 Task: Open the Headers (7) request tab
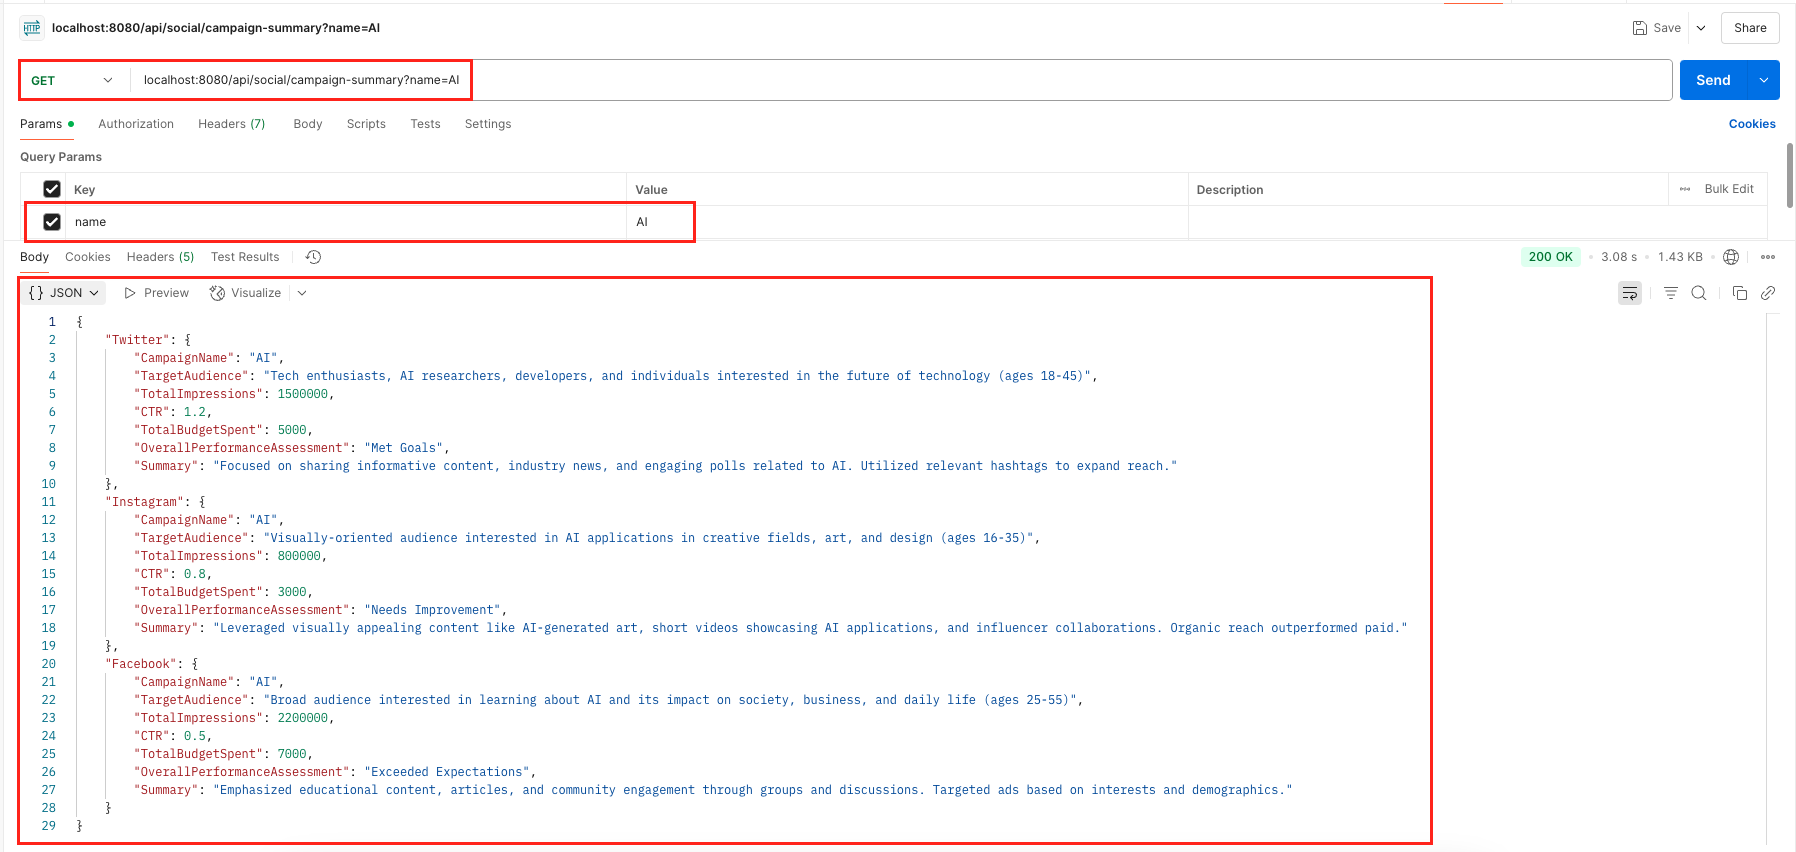tap(231, 124)
